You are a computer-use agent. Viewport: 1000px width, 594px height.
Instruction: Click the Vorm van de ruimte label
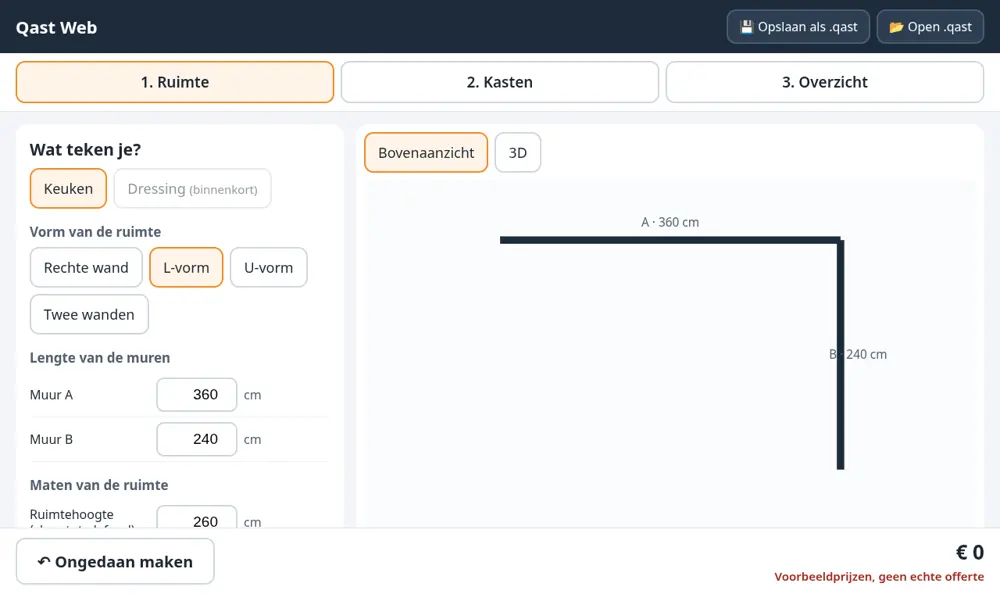(95, 232)
